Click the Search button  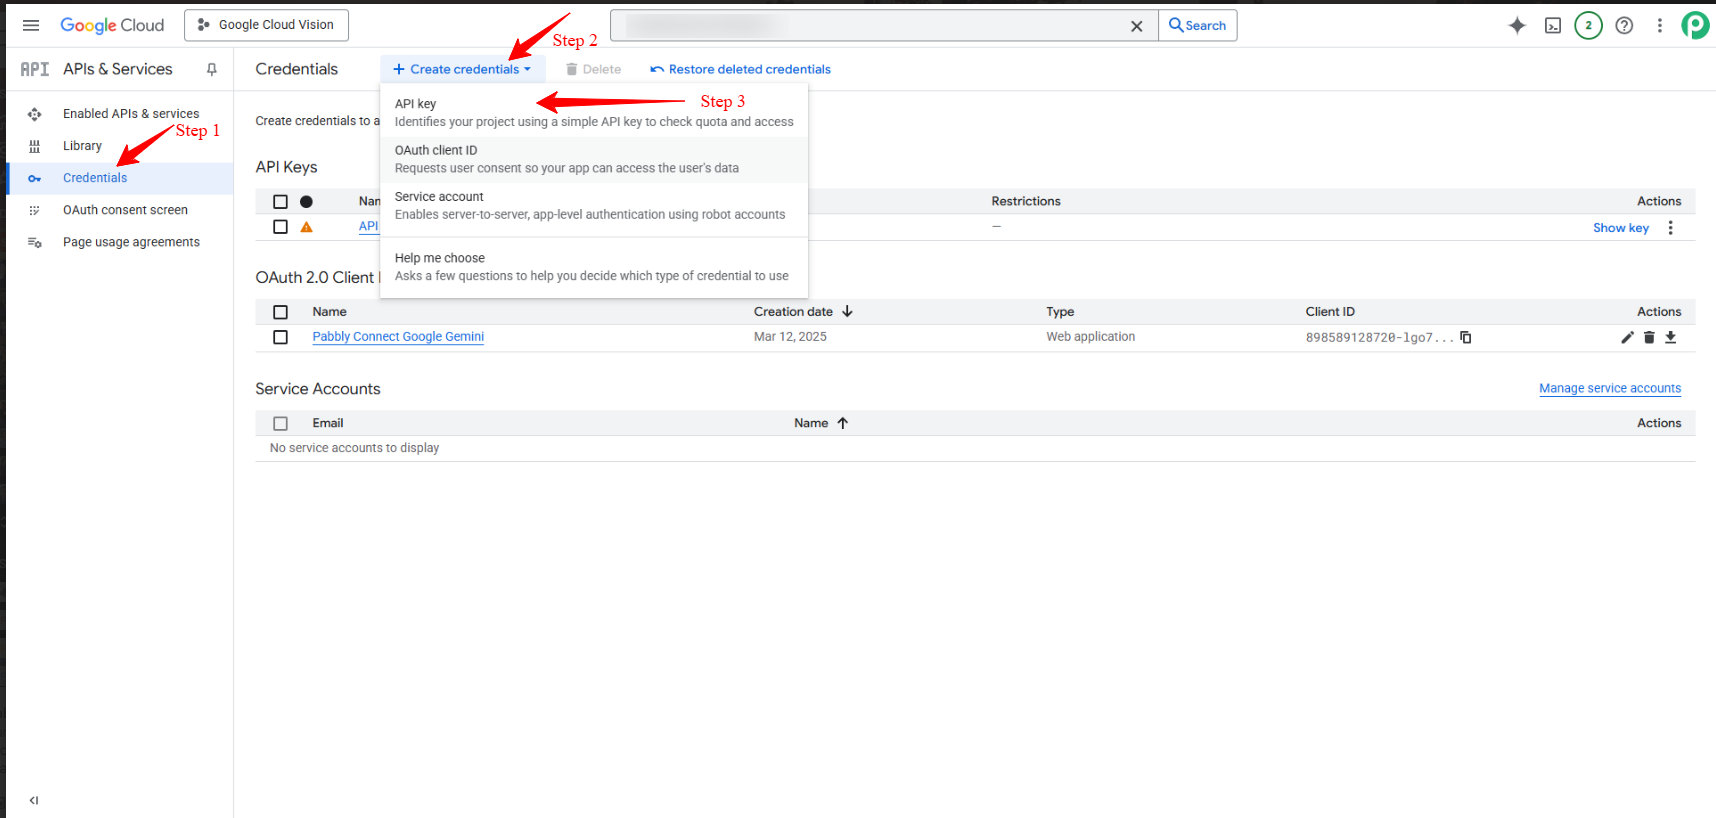coord(1197,25)
